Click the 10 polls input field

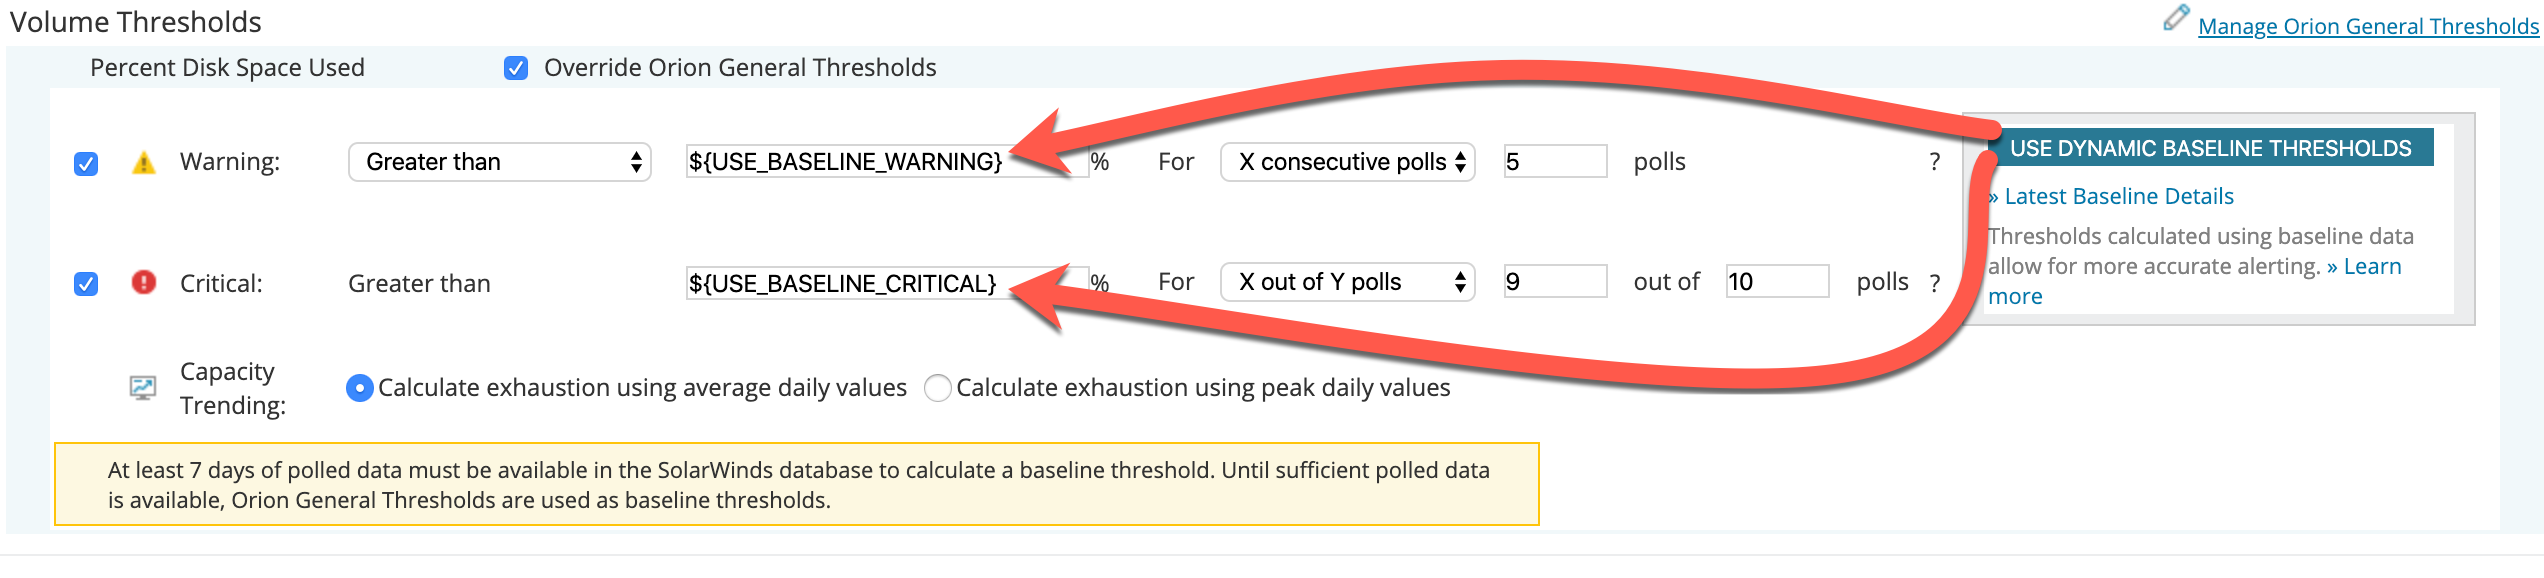click(1777, 283)
